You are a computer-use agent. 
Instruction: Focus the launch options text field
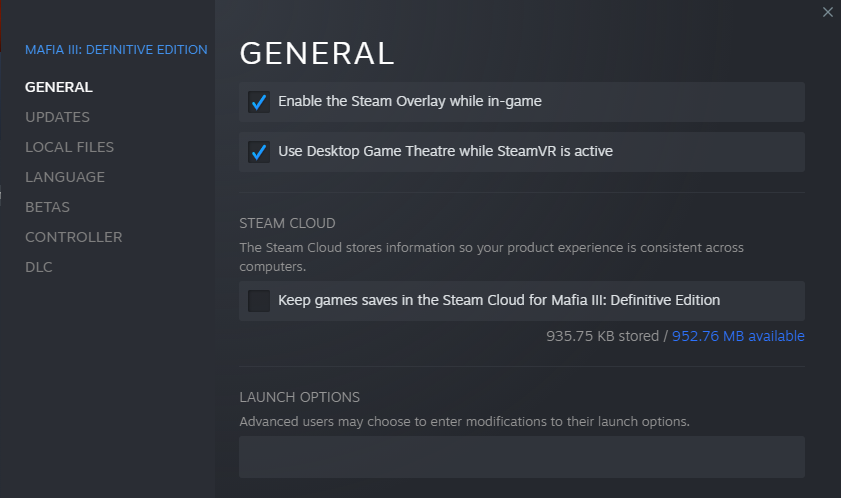click(521, 457)
